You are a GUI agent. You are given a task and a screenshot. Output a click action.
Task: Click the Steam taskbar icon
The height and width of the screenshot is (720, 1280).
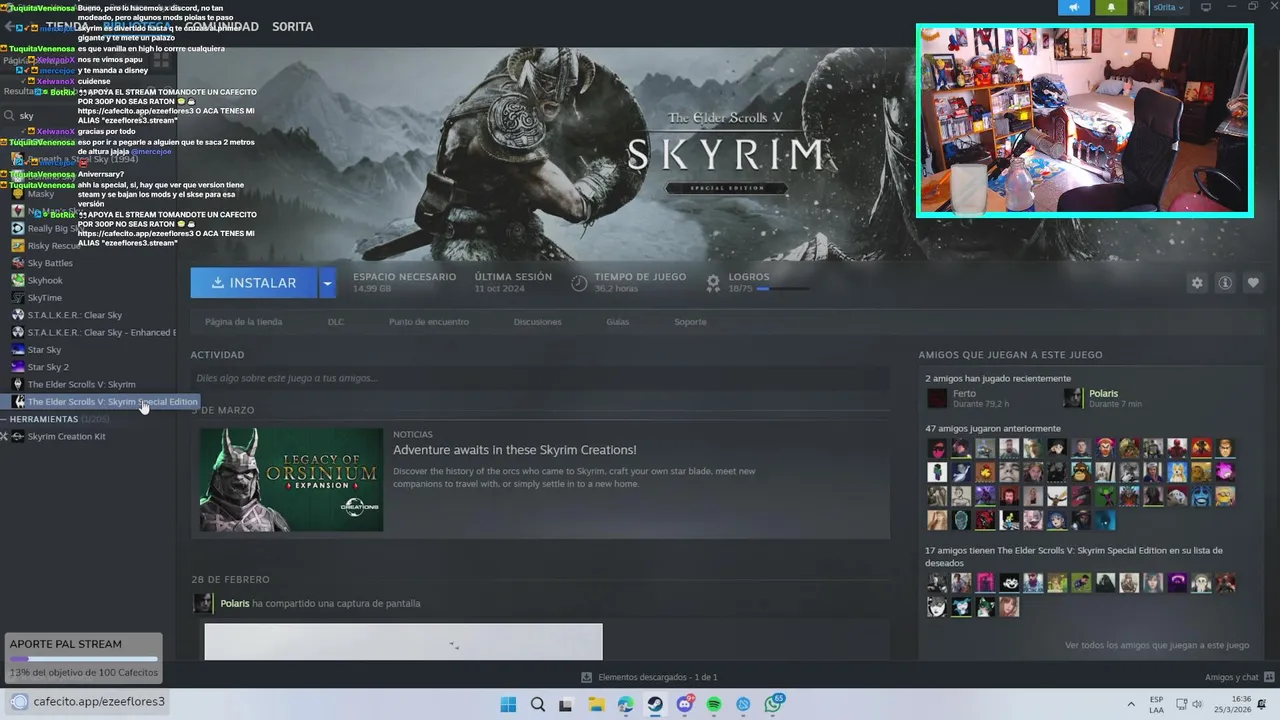pos(655,704)
